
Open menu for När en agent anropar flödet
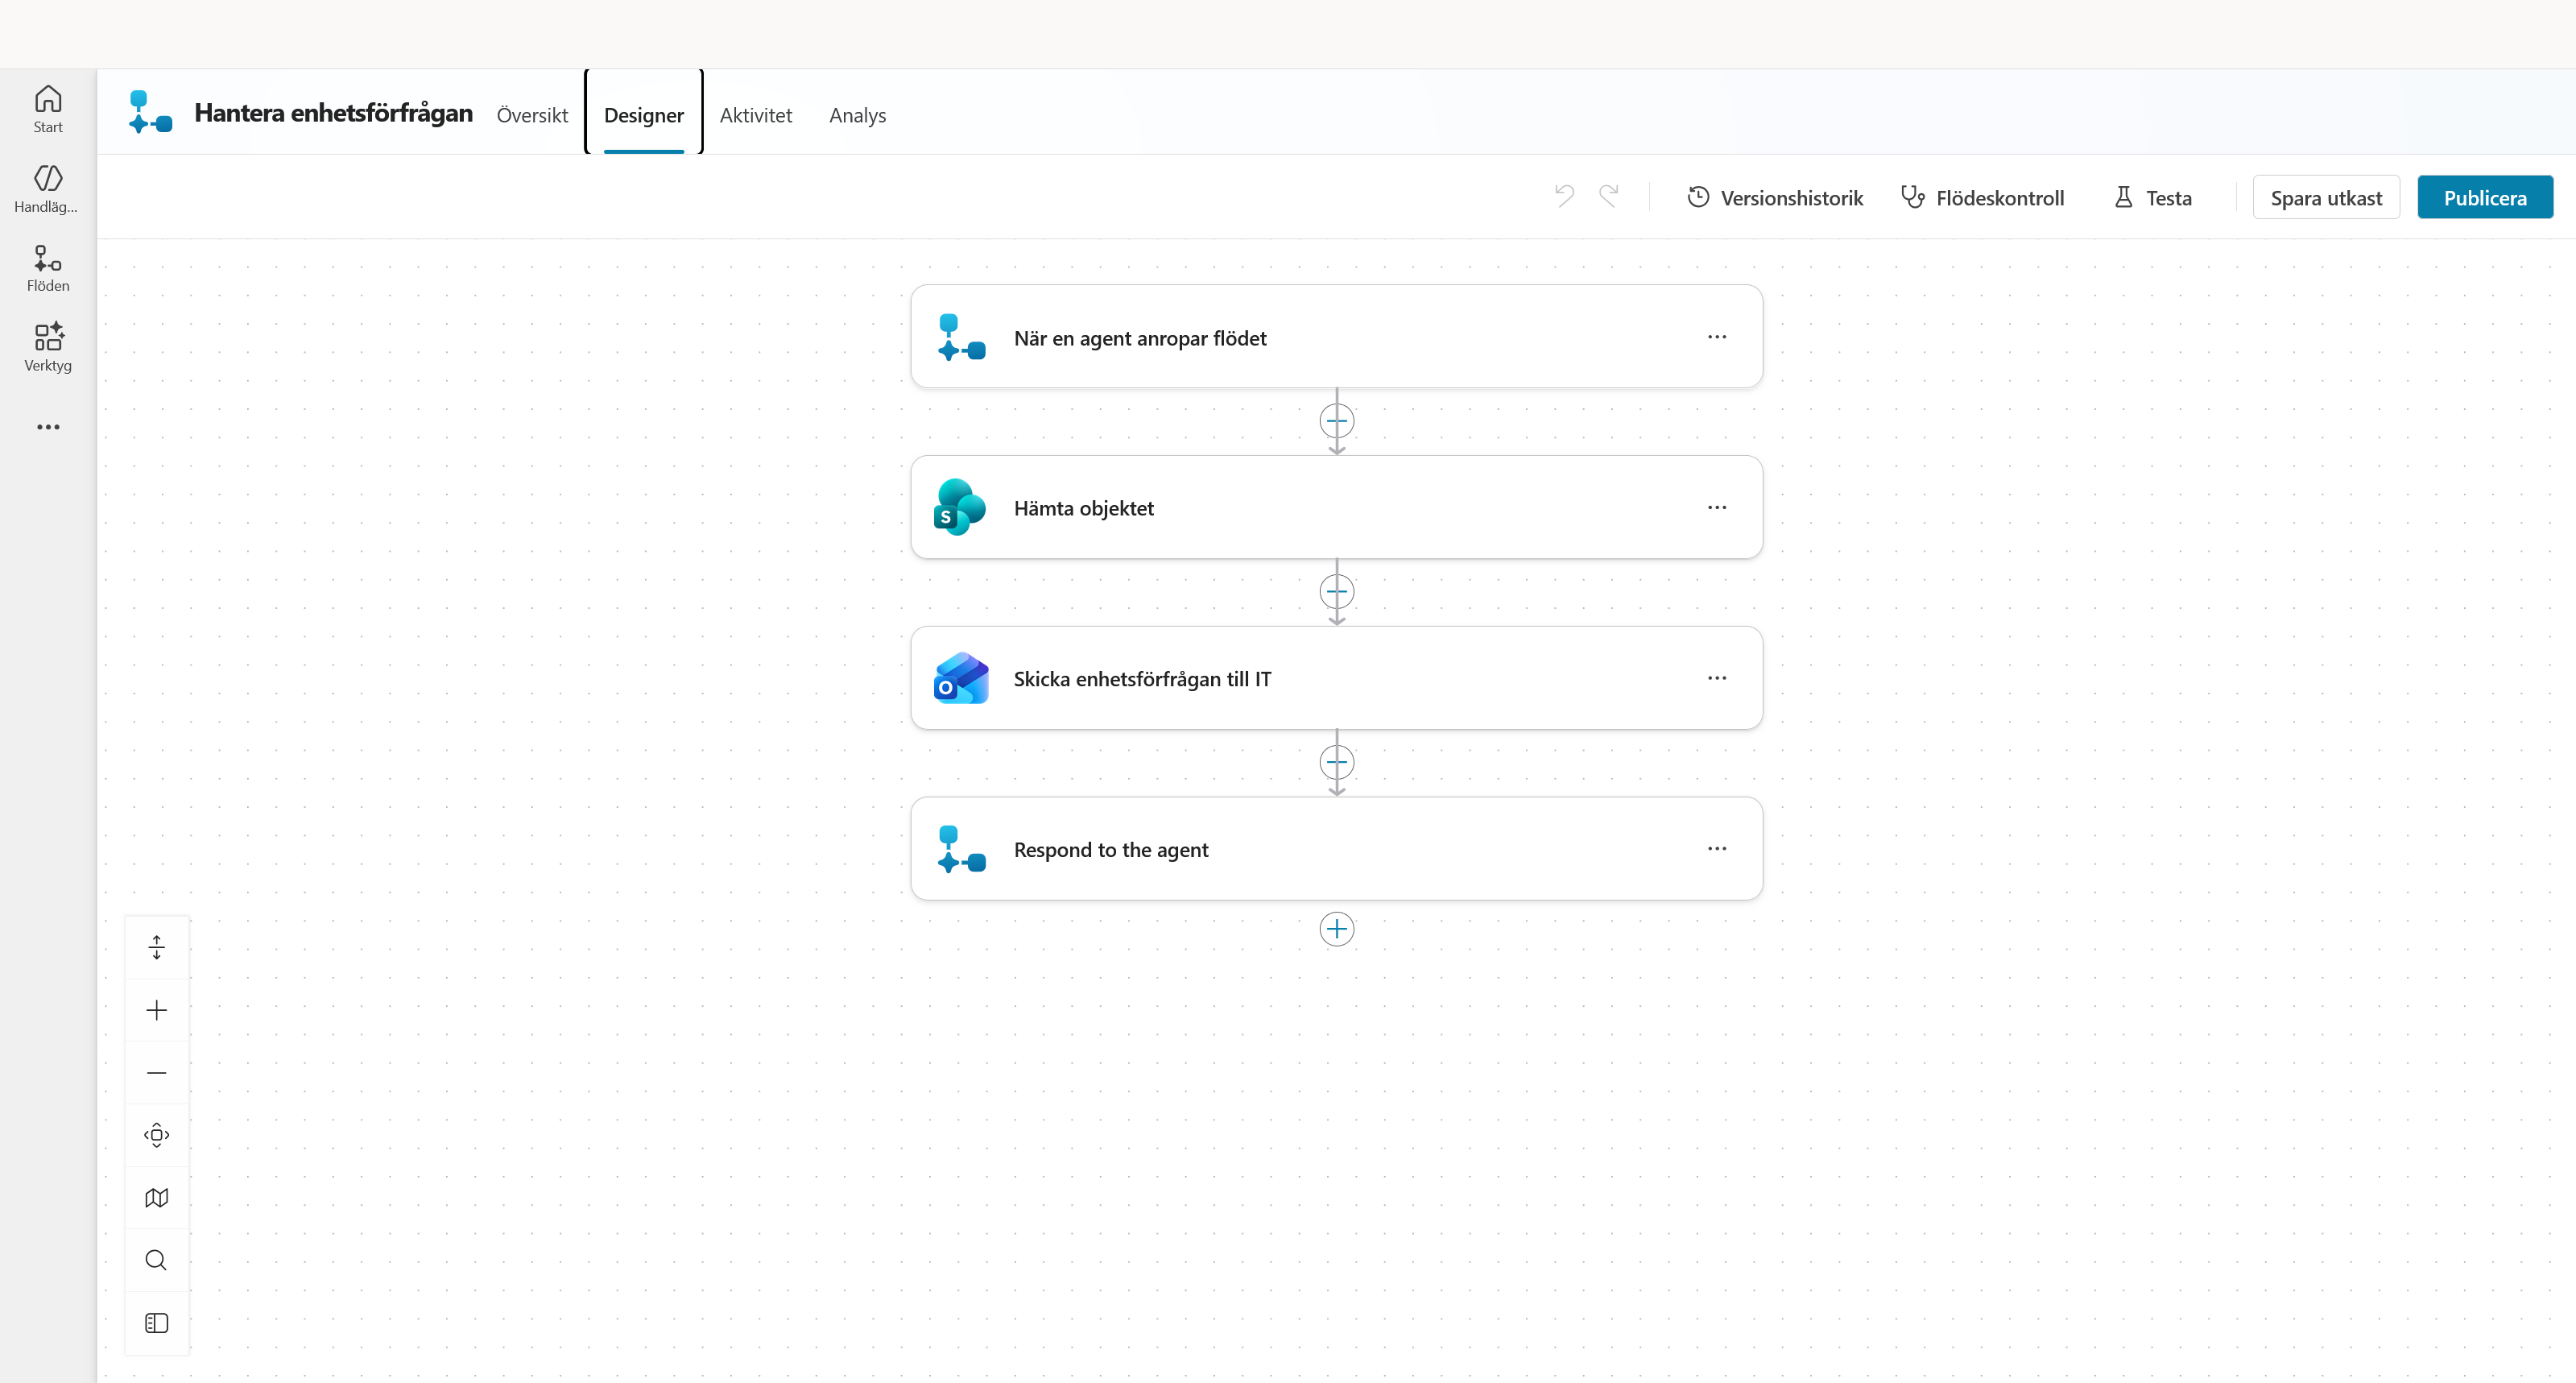pos(1717,337)
